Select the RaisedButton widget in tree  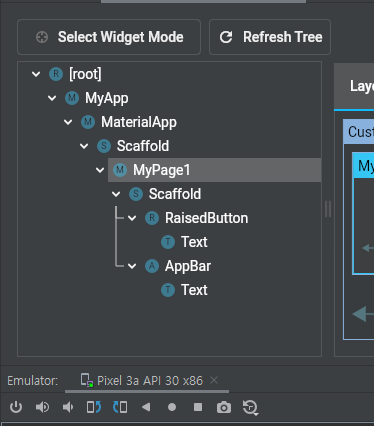pyautogui.click(x=206, y=218)
